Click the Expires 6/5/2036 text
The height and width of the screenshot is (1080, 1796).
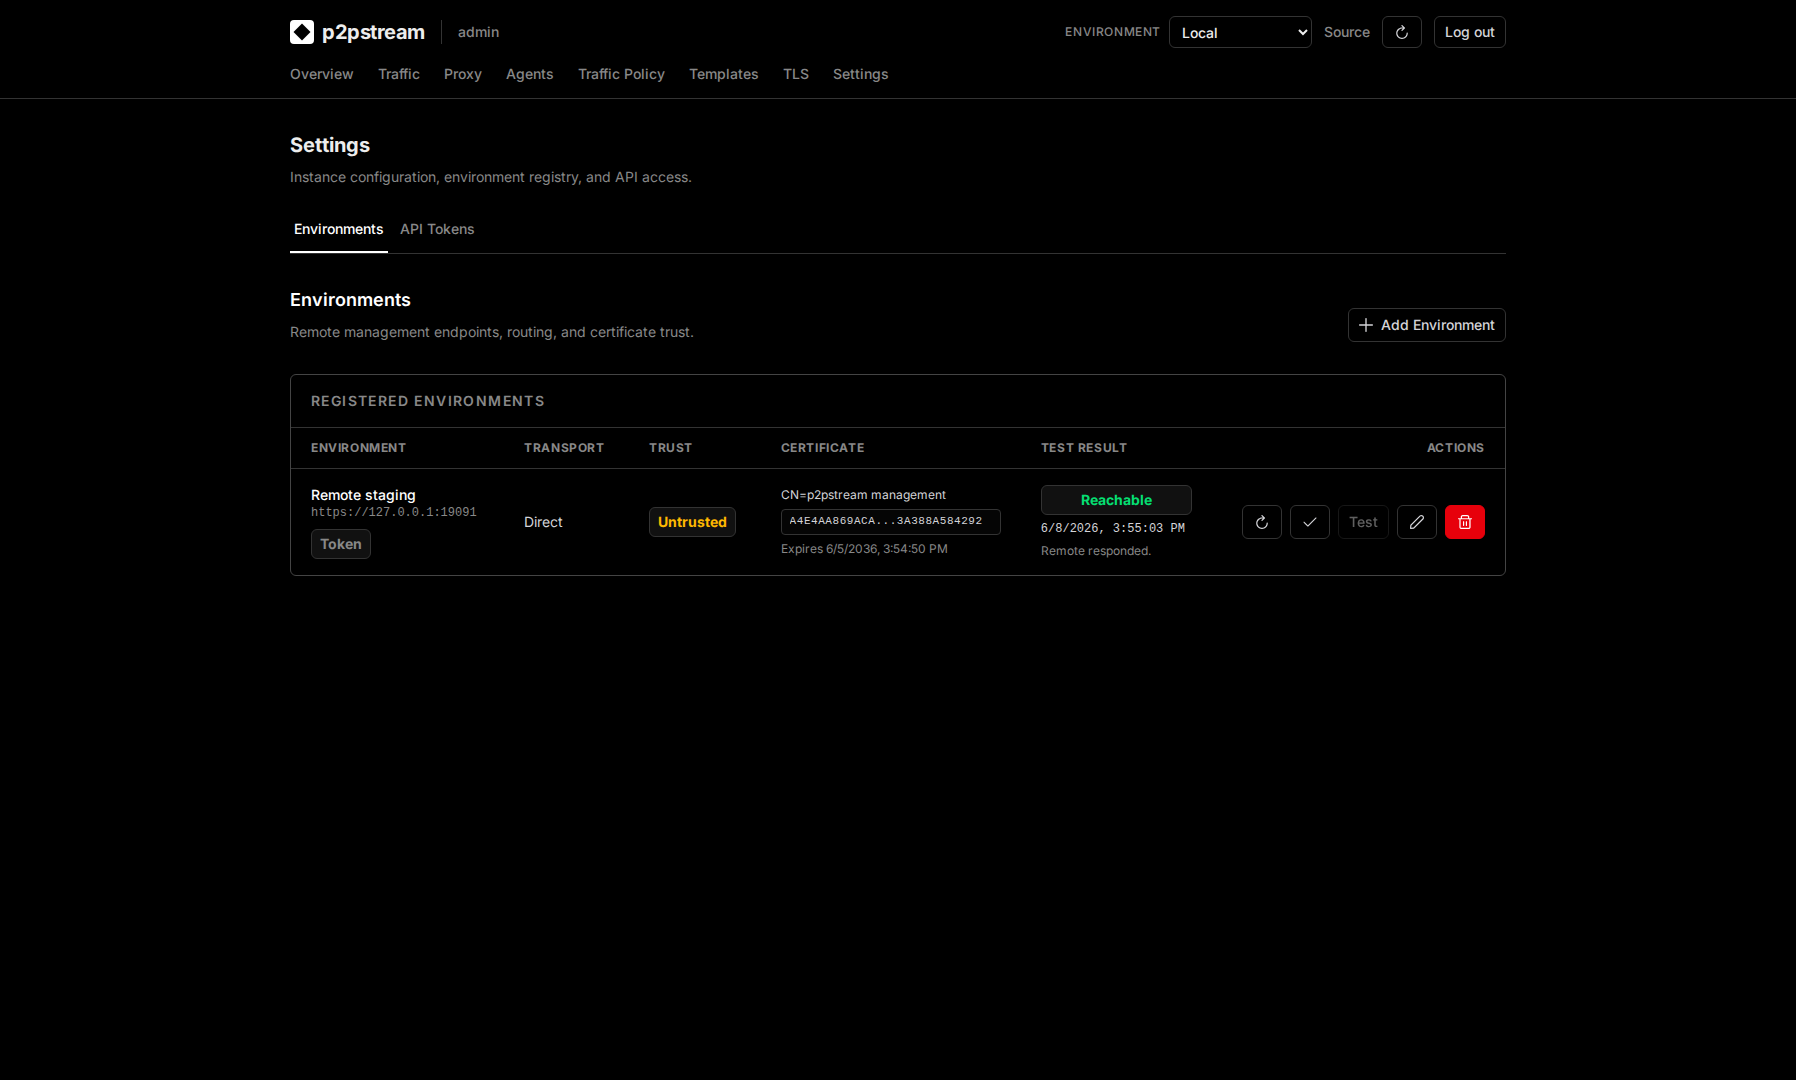[x=864, y=549]
